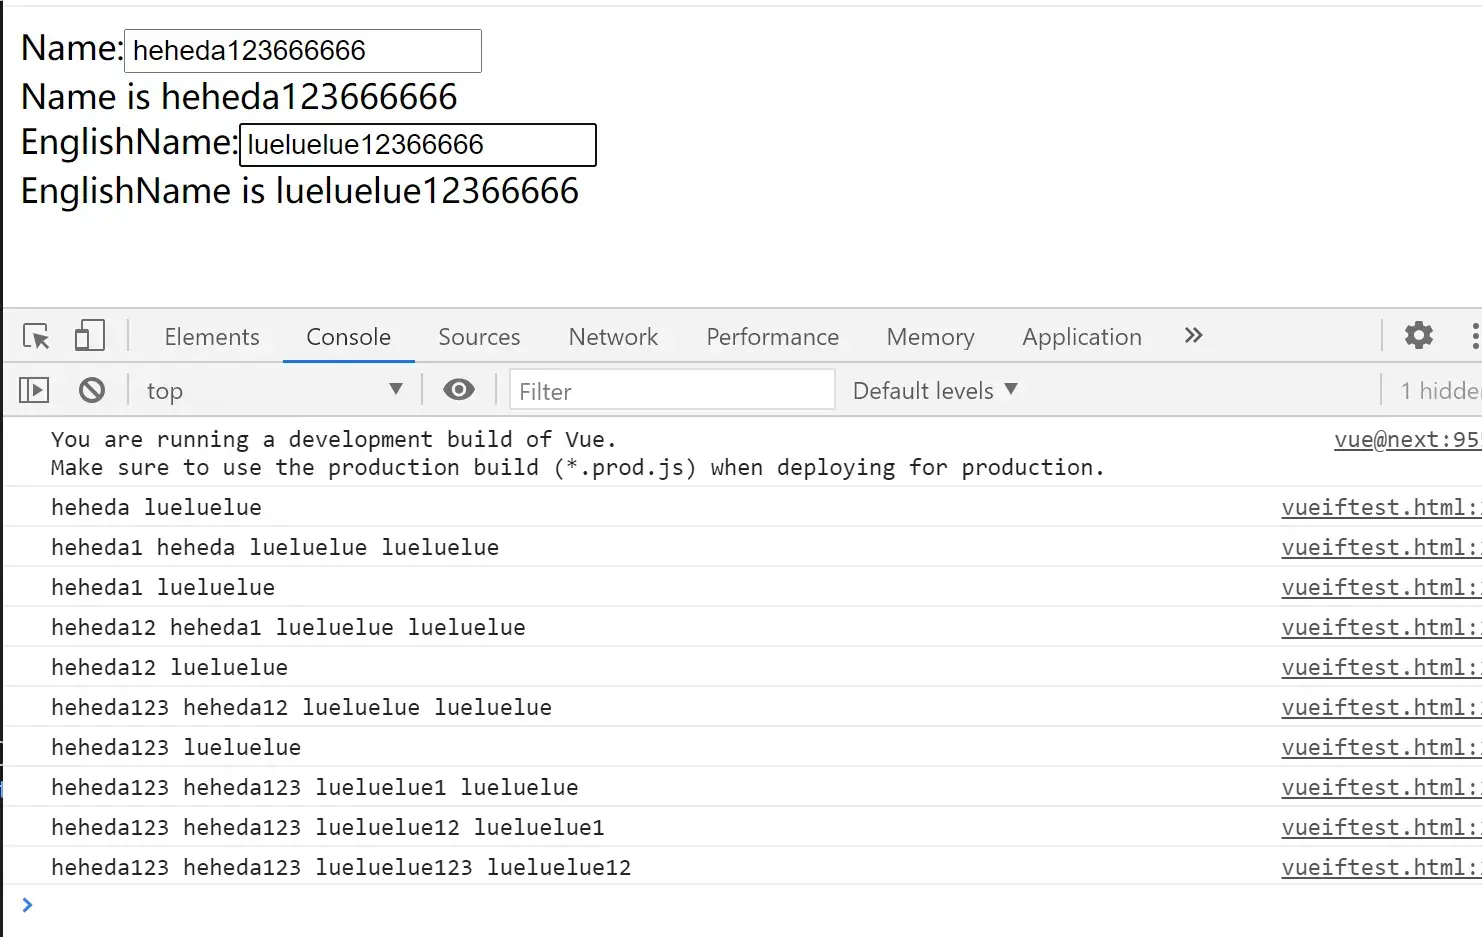1482x937 pixels.
Task: Open the Performance tab
Action: click(772, 337)
